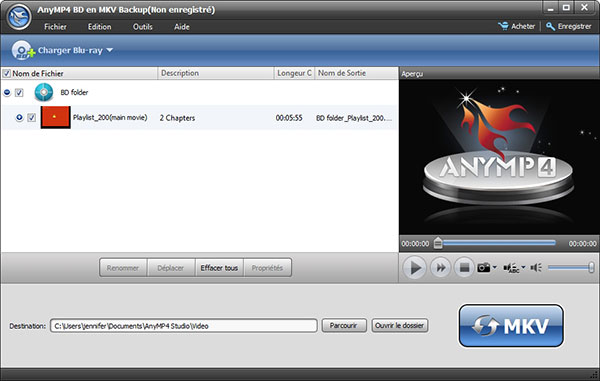
Task: Click the Acheter shopping cart icon
Action: (x=503, y=26)
